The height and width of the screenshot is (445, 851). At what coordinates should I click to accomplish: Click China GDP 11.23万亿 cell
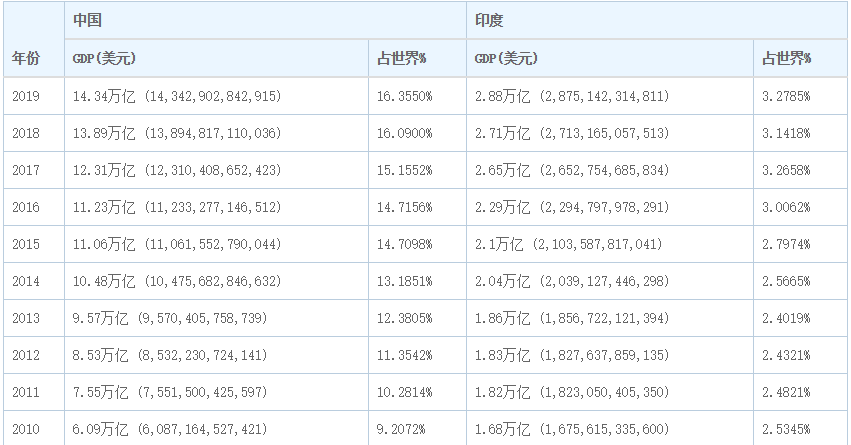217,207
